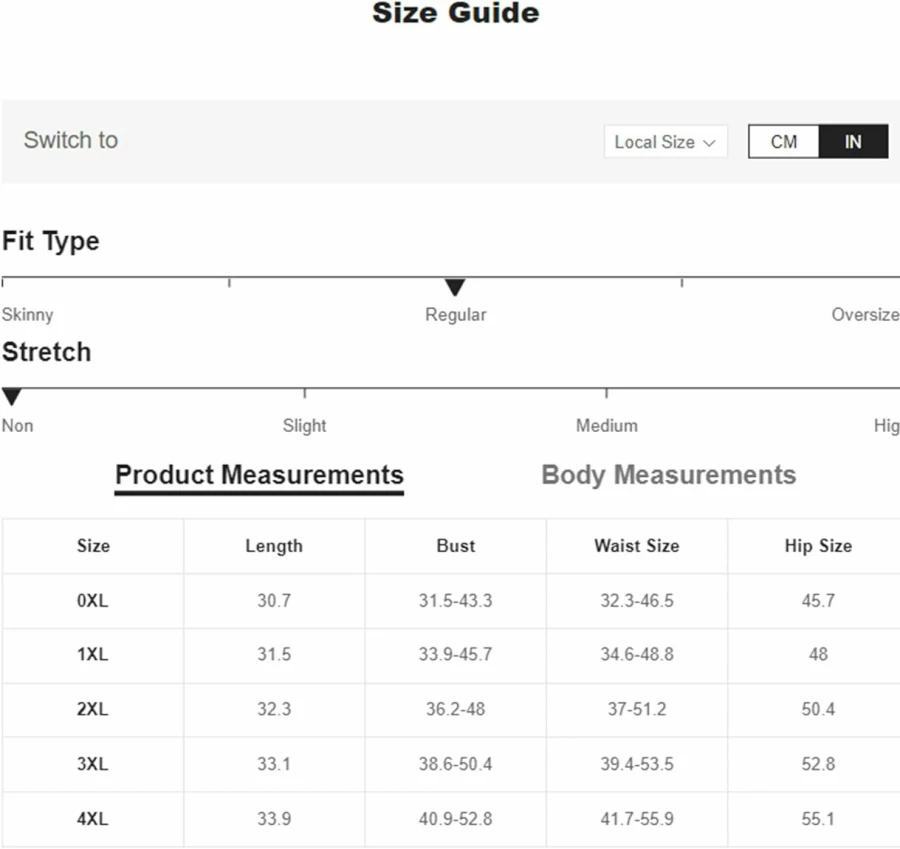Click the Slight stretch label
Viewport: 900px width, 849px height.
coord(304,426)
